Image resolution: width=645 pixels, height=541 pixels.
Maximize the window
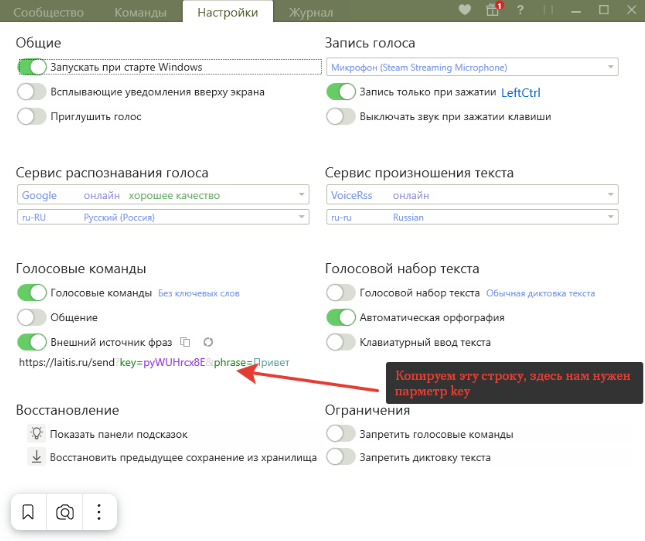(603, 9)
